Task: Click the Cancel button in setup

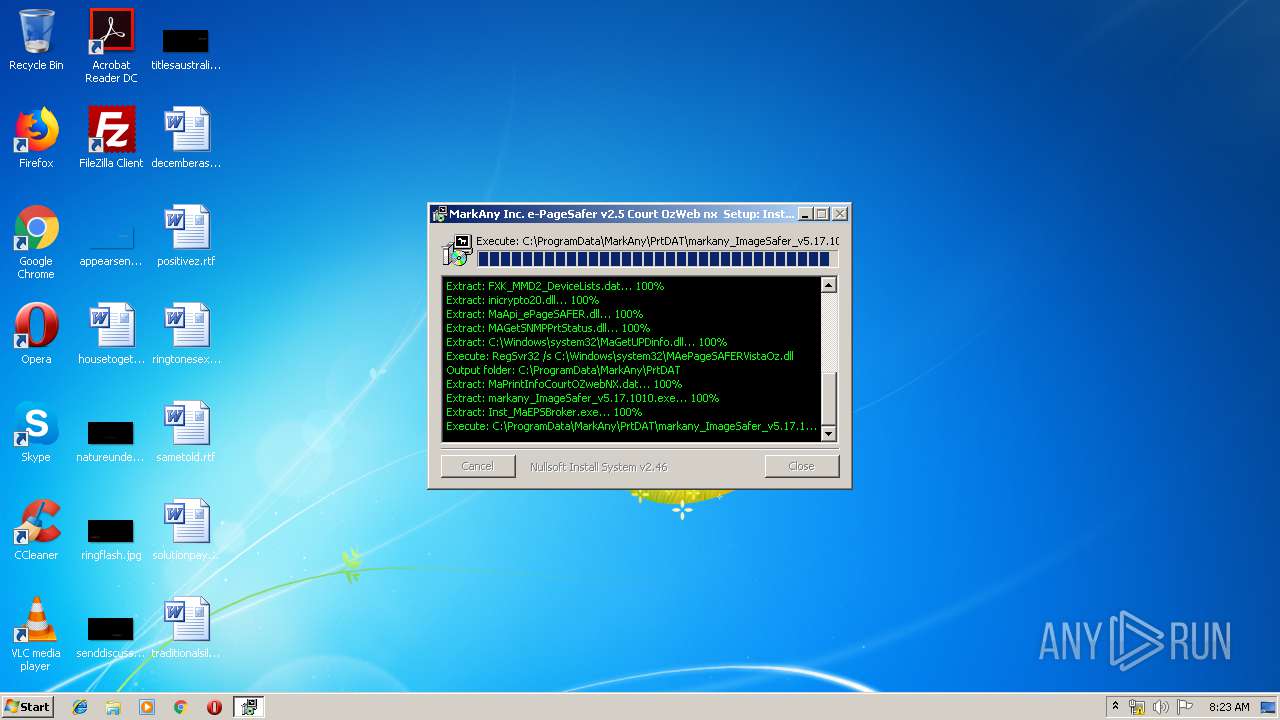Action: click(x=478, y=466)
